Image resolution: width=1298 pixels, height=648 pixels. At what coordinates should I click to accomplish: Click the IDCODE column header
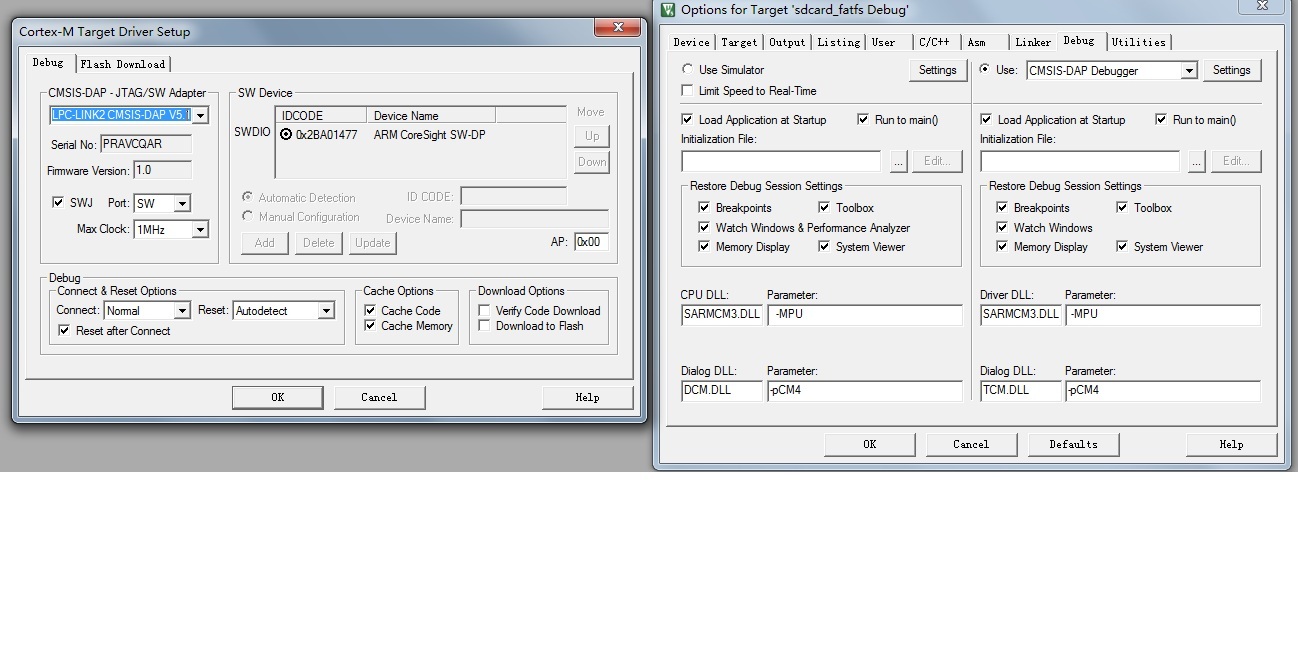(x=321, y=116)
